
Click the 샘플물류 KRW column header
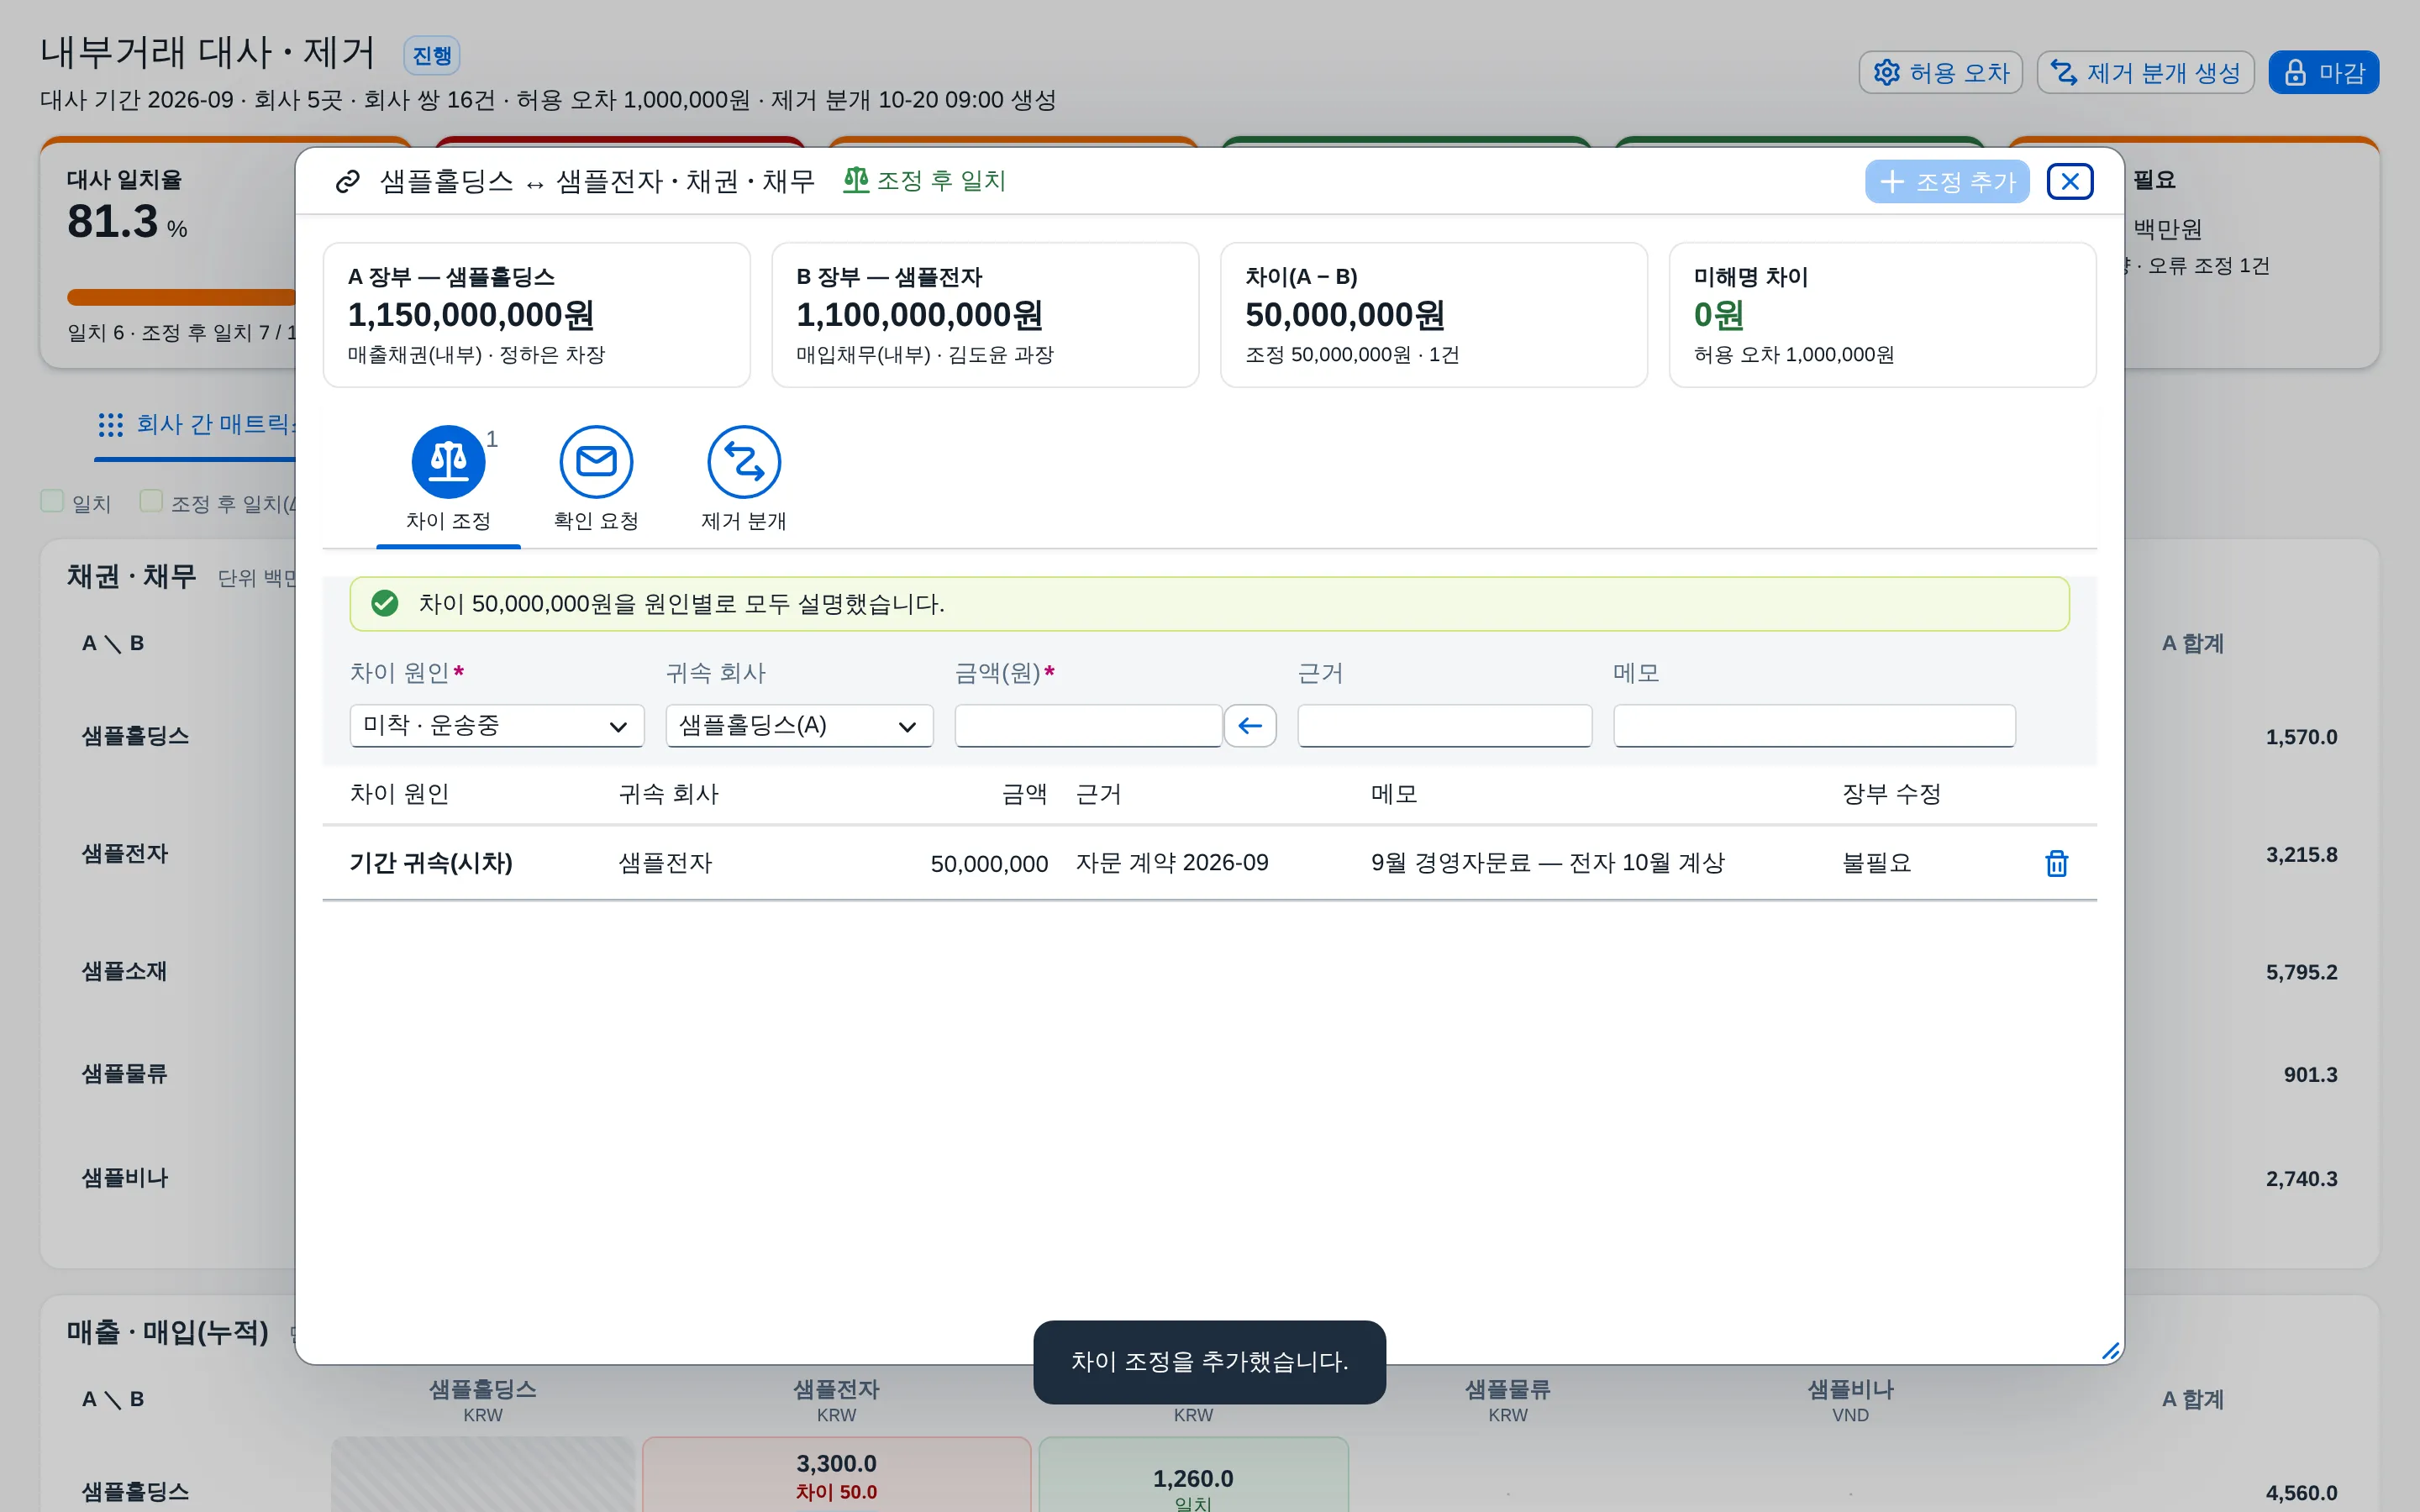pos(1507,1400)
